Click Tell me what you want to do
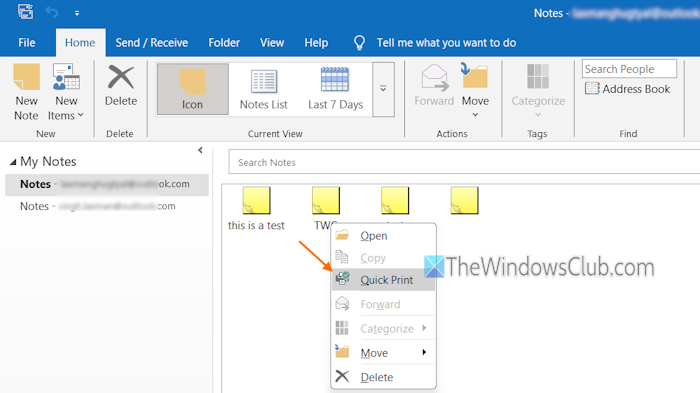This screenshot has width=700, height=393. click(435, 43)
